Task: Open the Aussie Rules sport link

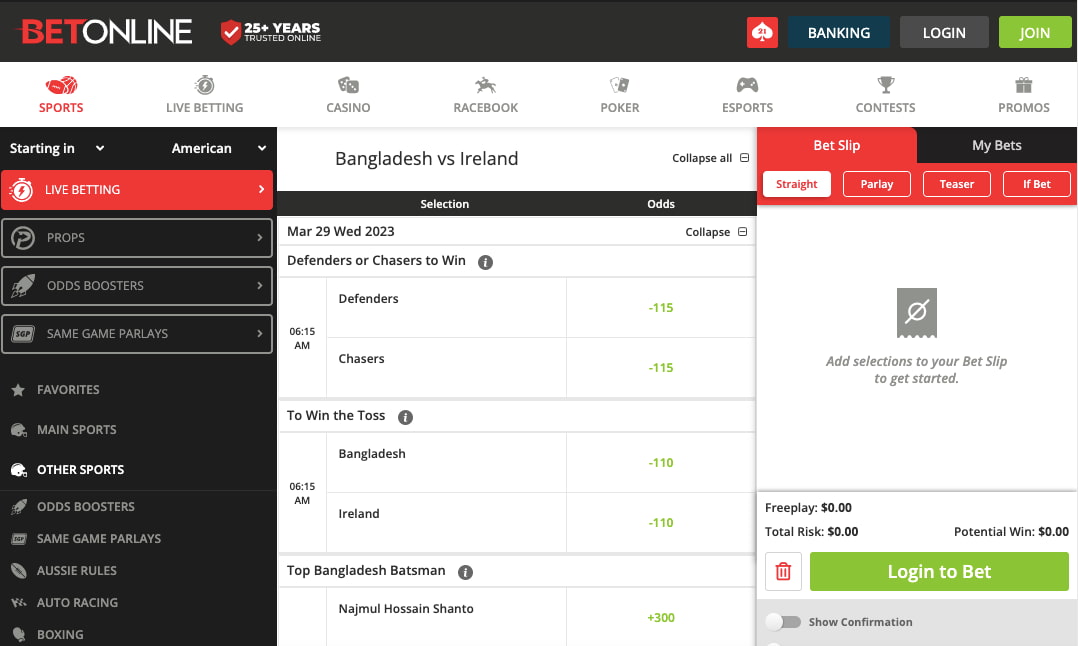Action: (77, 571)
